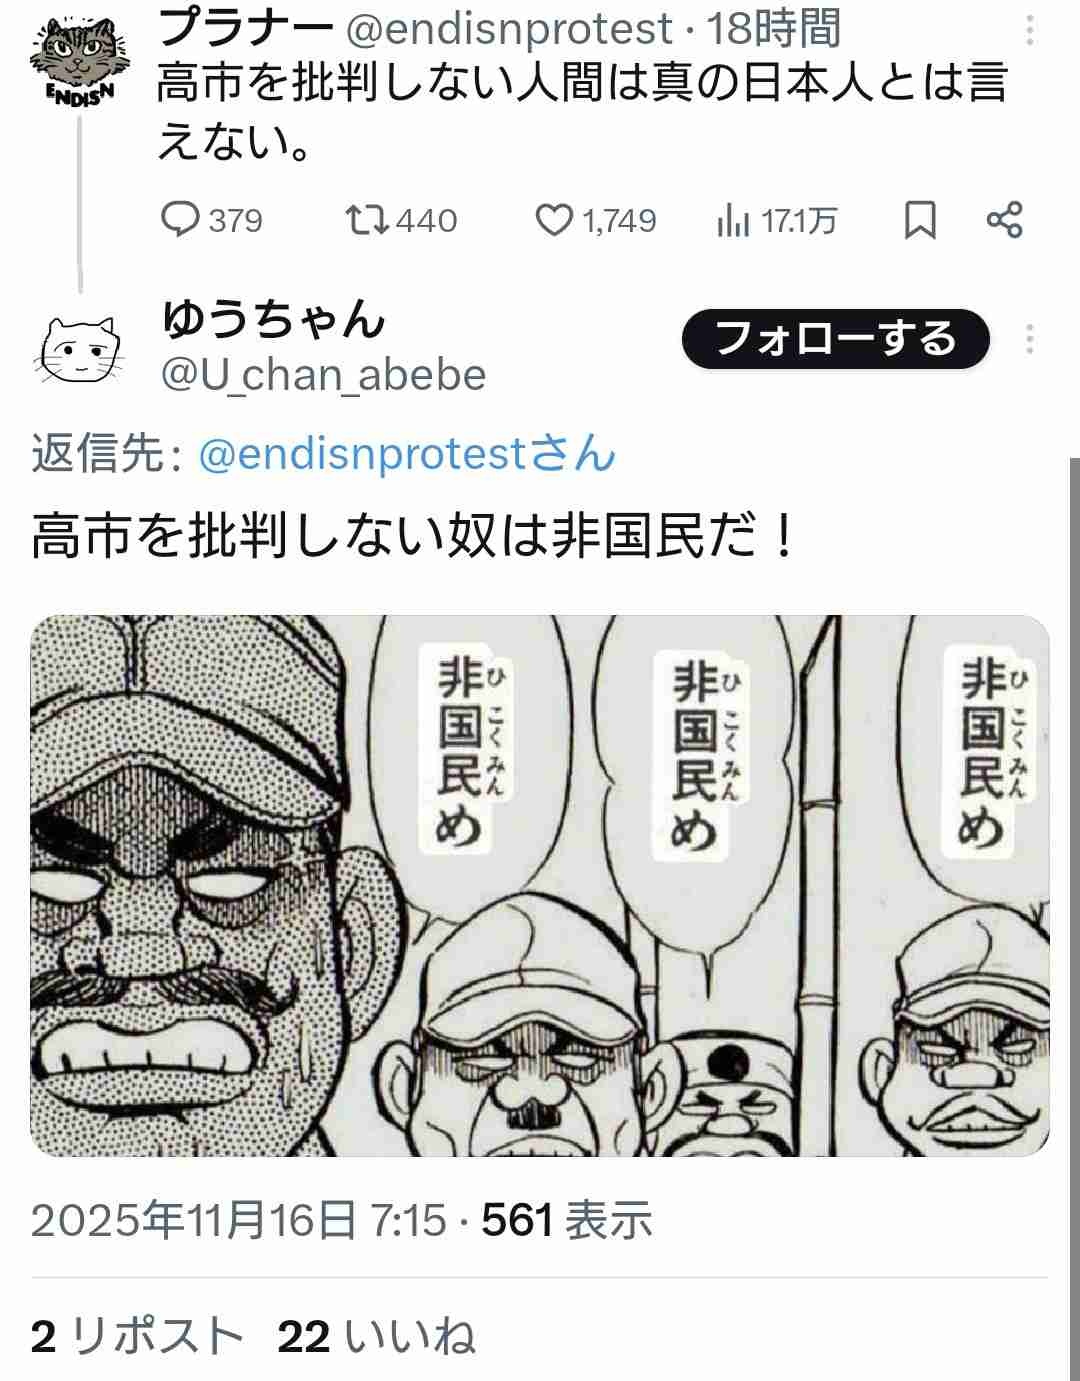This screenshot has width=1080, height=1381.
Task: Open the 2025年11月16日 7:15 timestamp
Action: point(238,1220)
